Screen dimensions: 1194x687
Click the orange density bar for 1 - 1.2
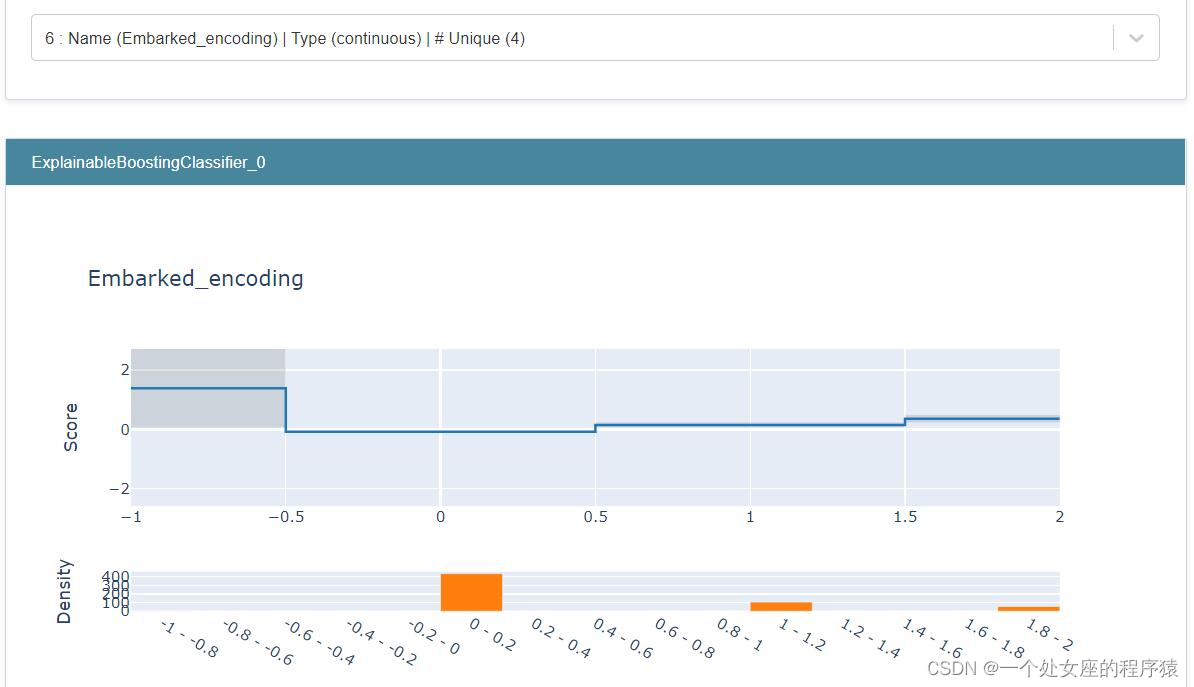pos(781,606)
